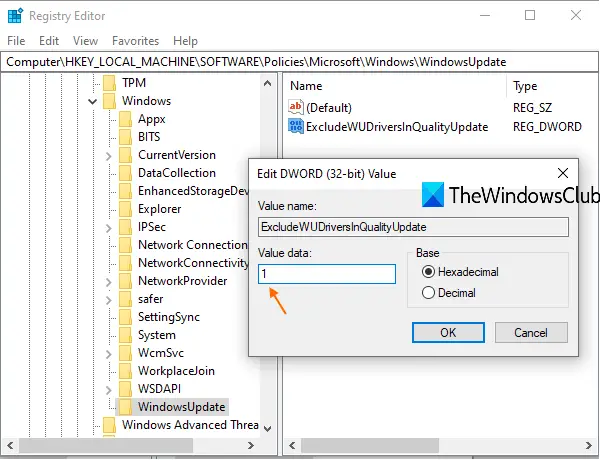Screen dimensions: 600x460
Task: Click the values pane horizontal scrollbar thumb
Action: (370, 445)
